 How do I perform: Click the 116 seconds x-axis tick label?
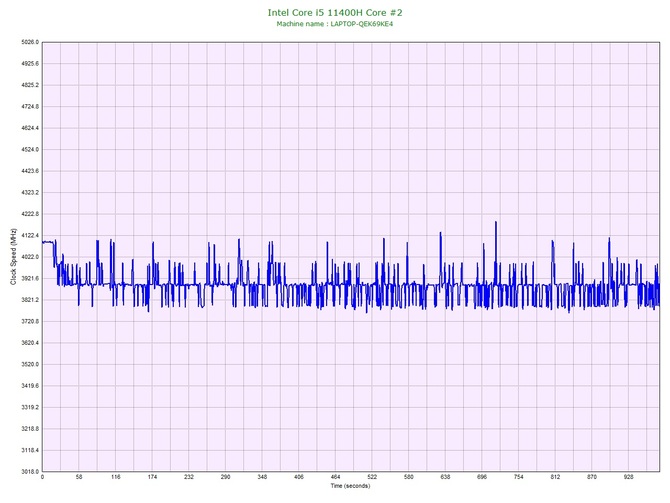(x=115, y=477)
